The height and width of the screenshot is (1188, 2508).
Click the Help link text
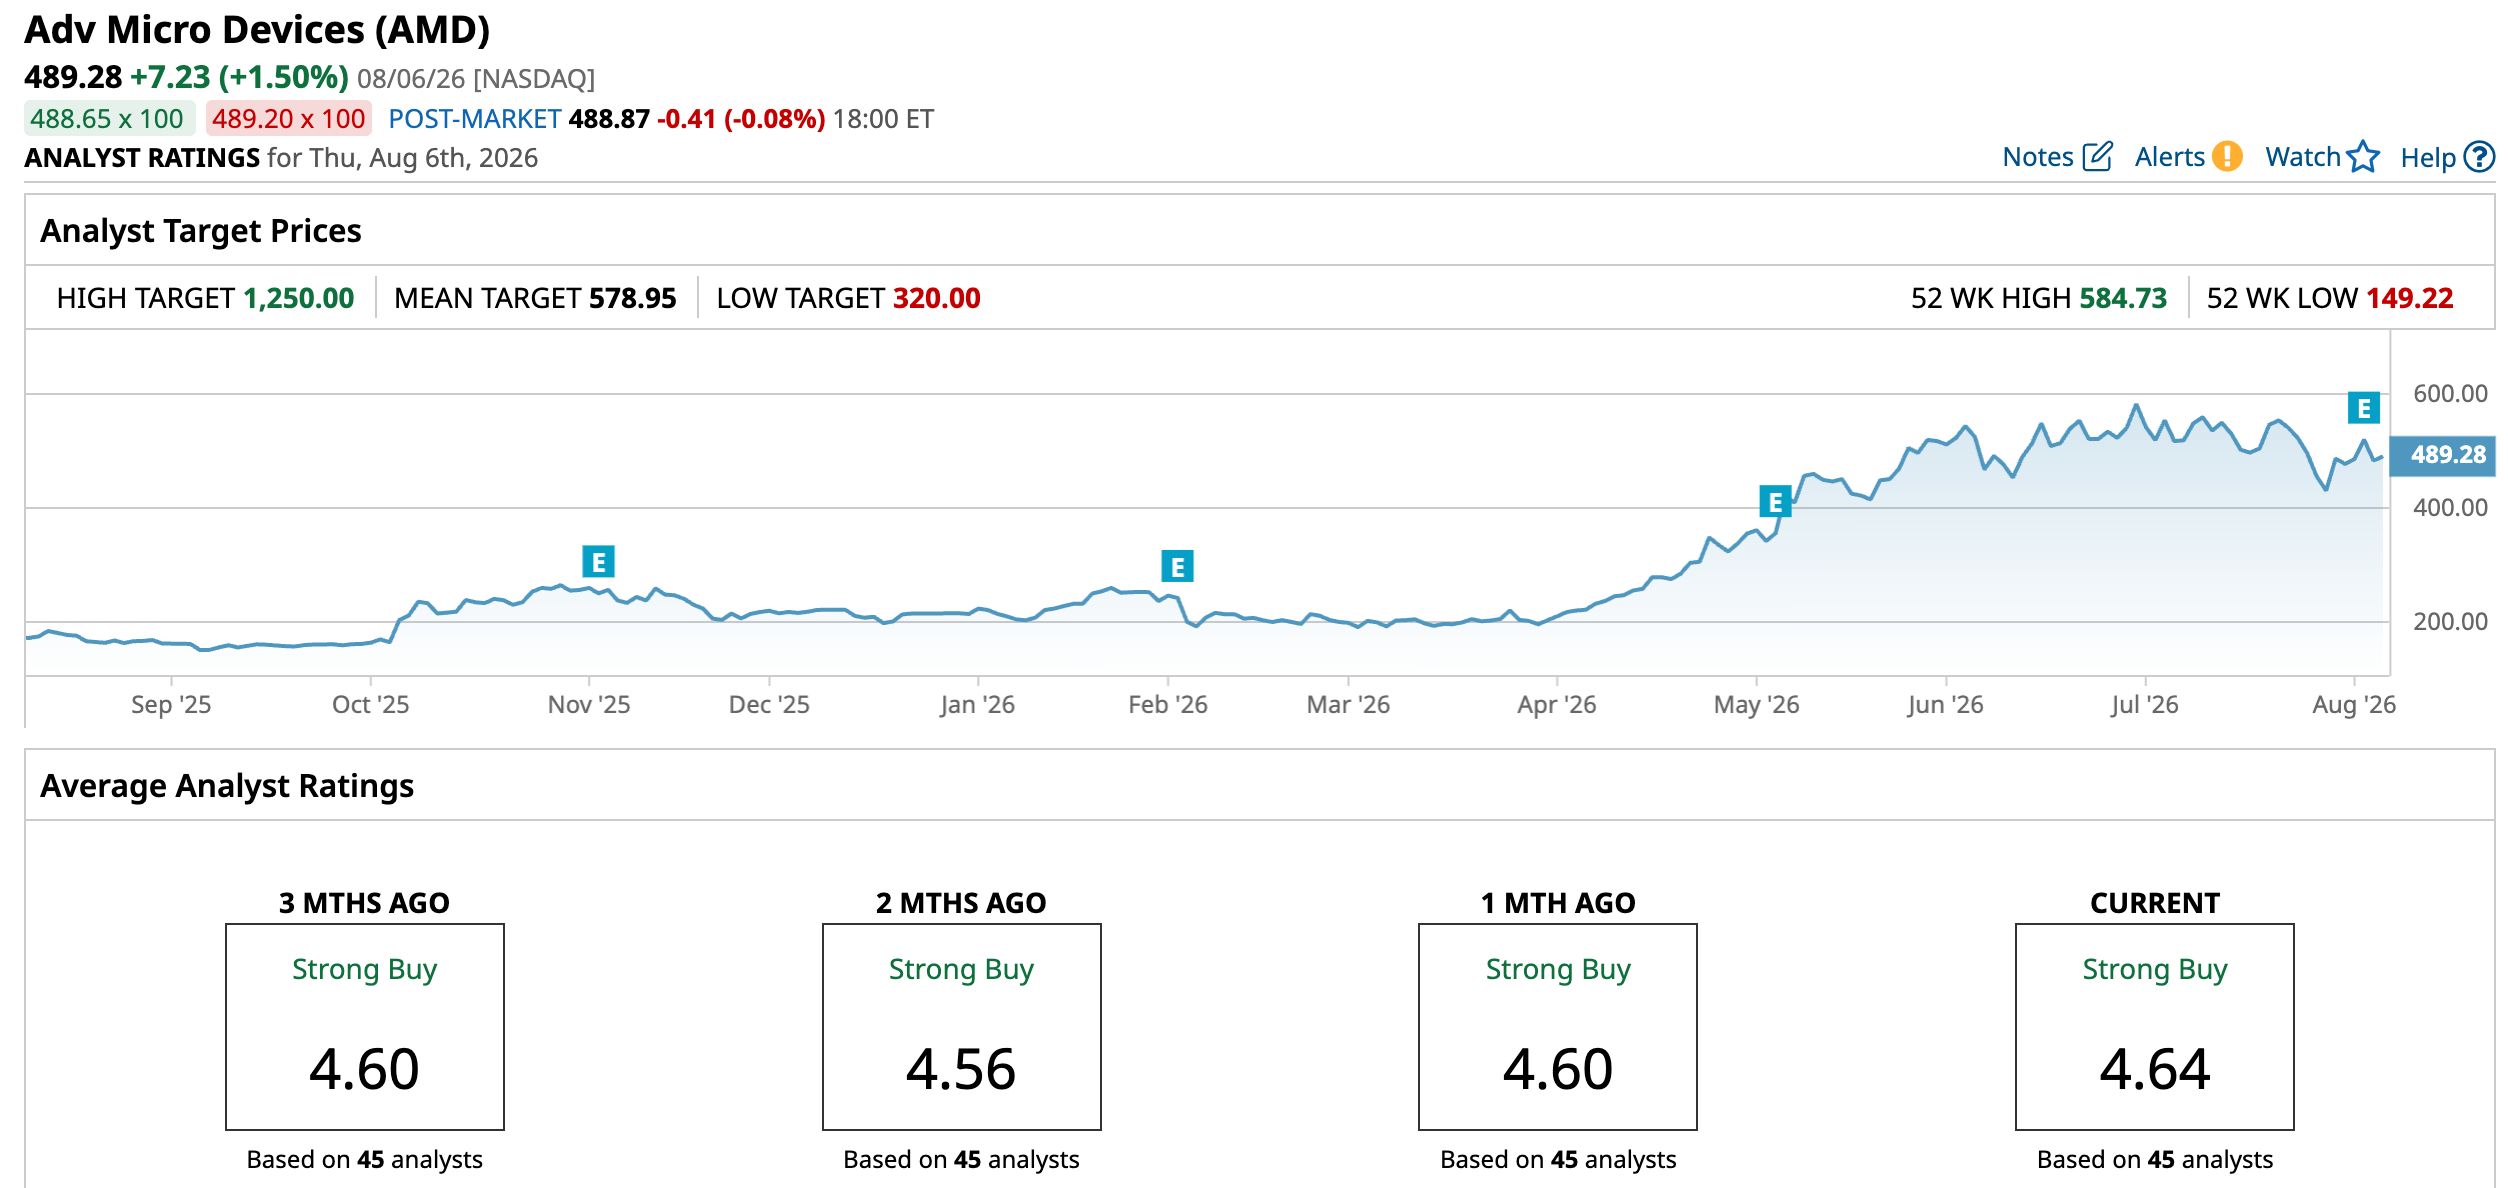(2428, 157)
